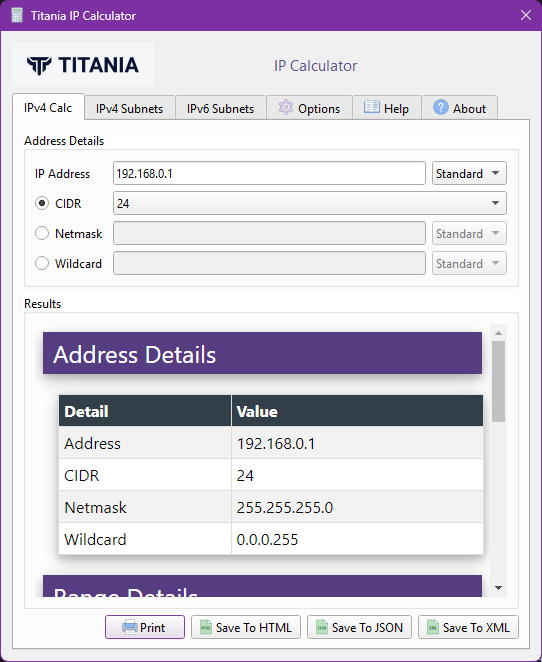Click the results scrollbar thumb
542x662 pixels.
(499, 381)
